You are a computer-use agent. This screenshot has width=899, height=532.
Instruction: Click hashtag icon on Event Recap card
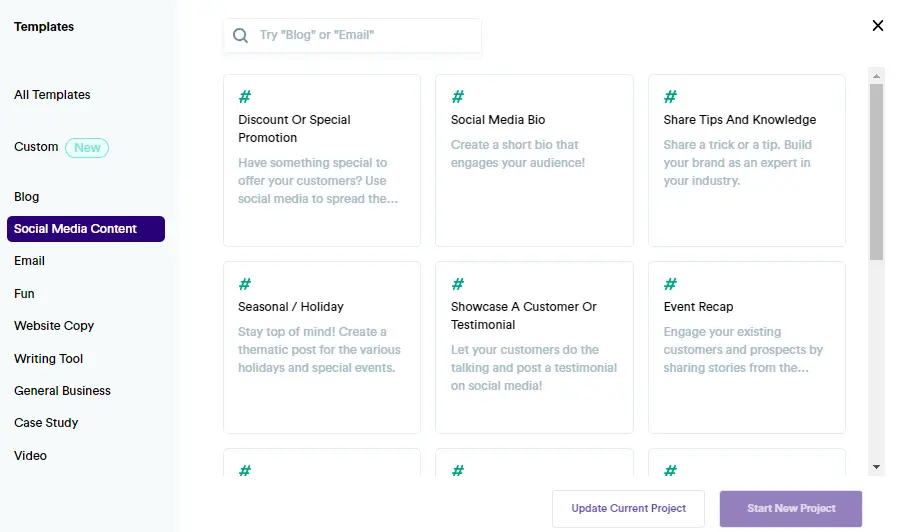click(670, 284)
